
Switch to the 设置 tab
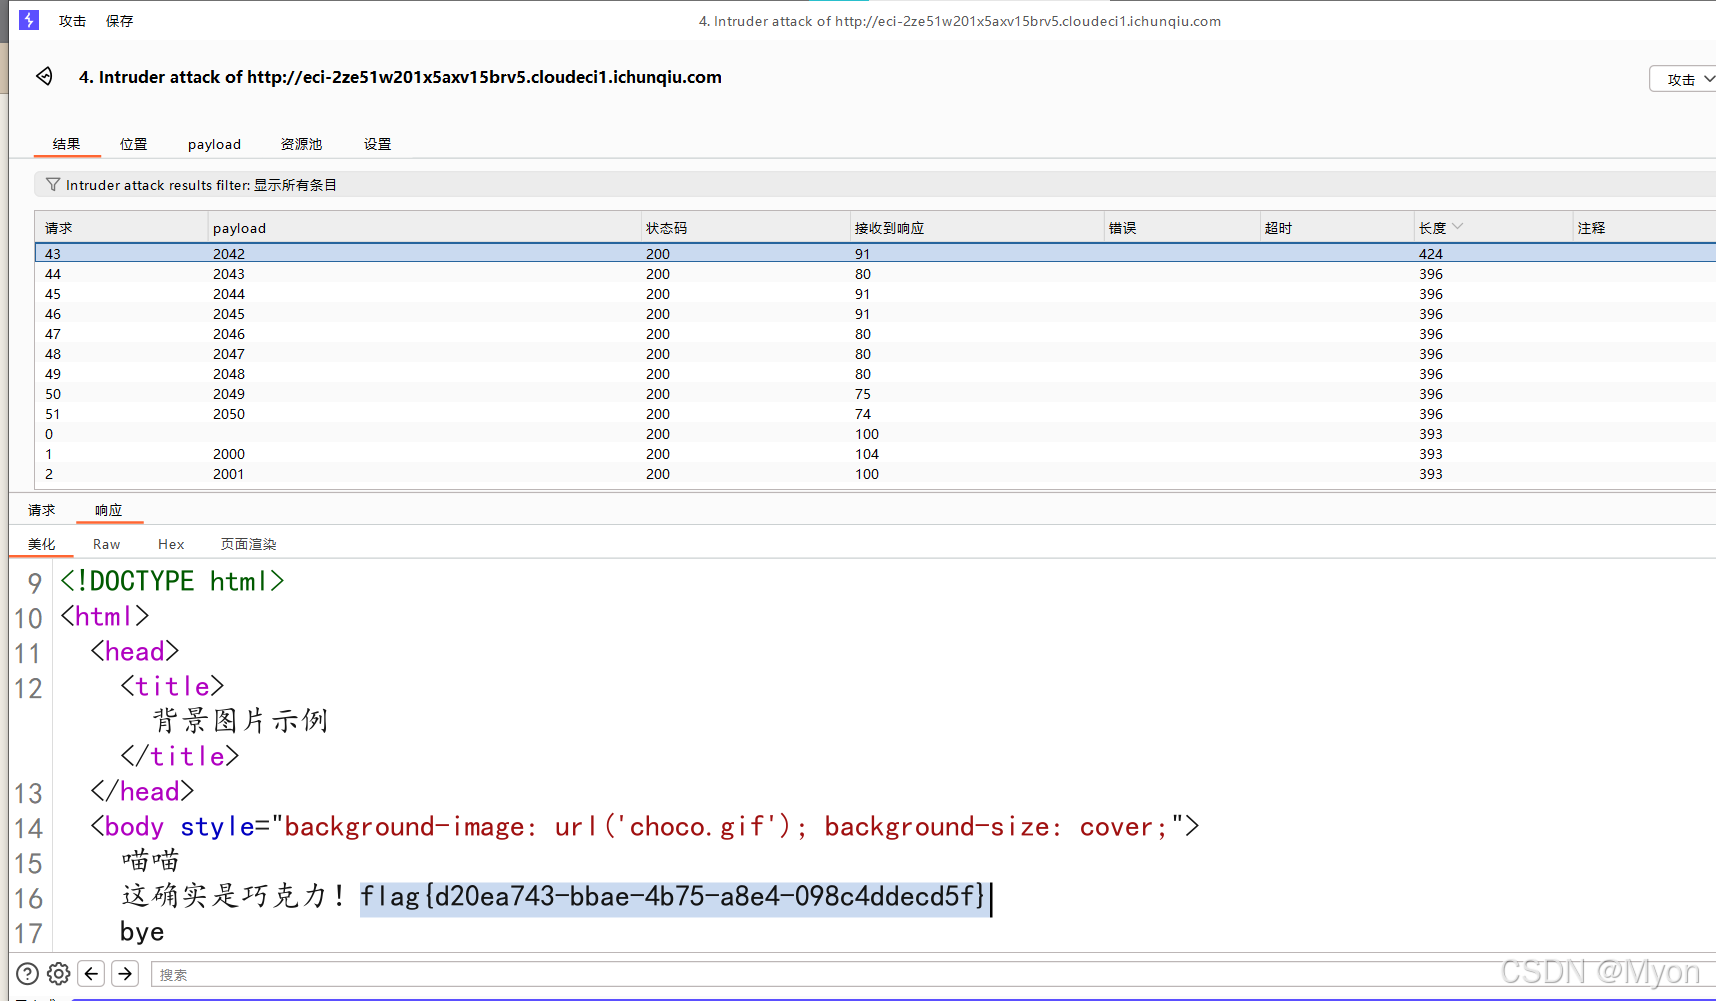[x=377, y=144]
